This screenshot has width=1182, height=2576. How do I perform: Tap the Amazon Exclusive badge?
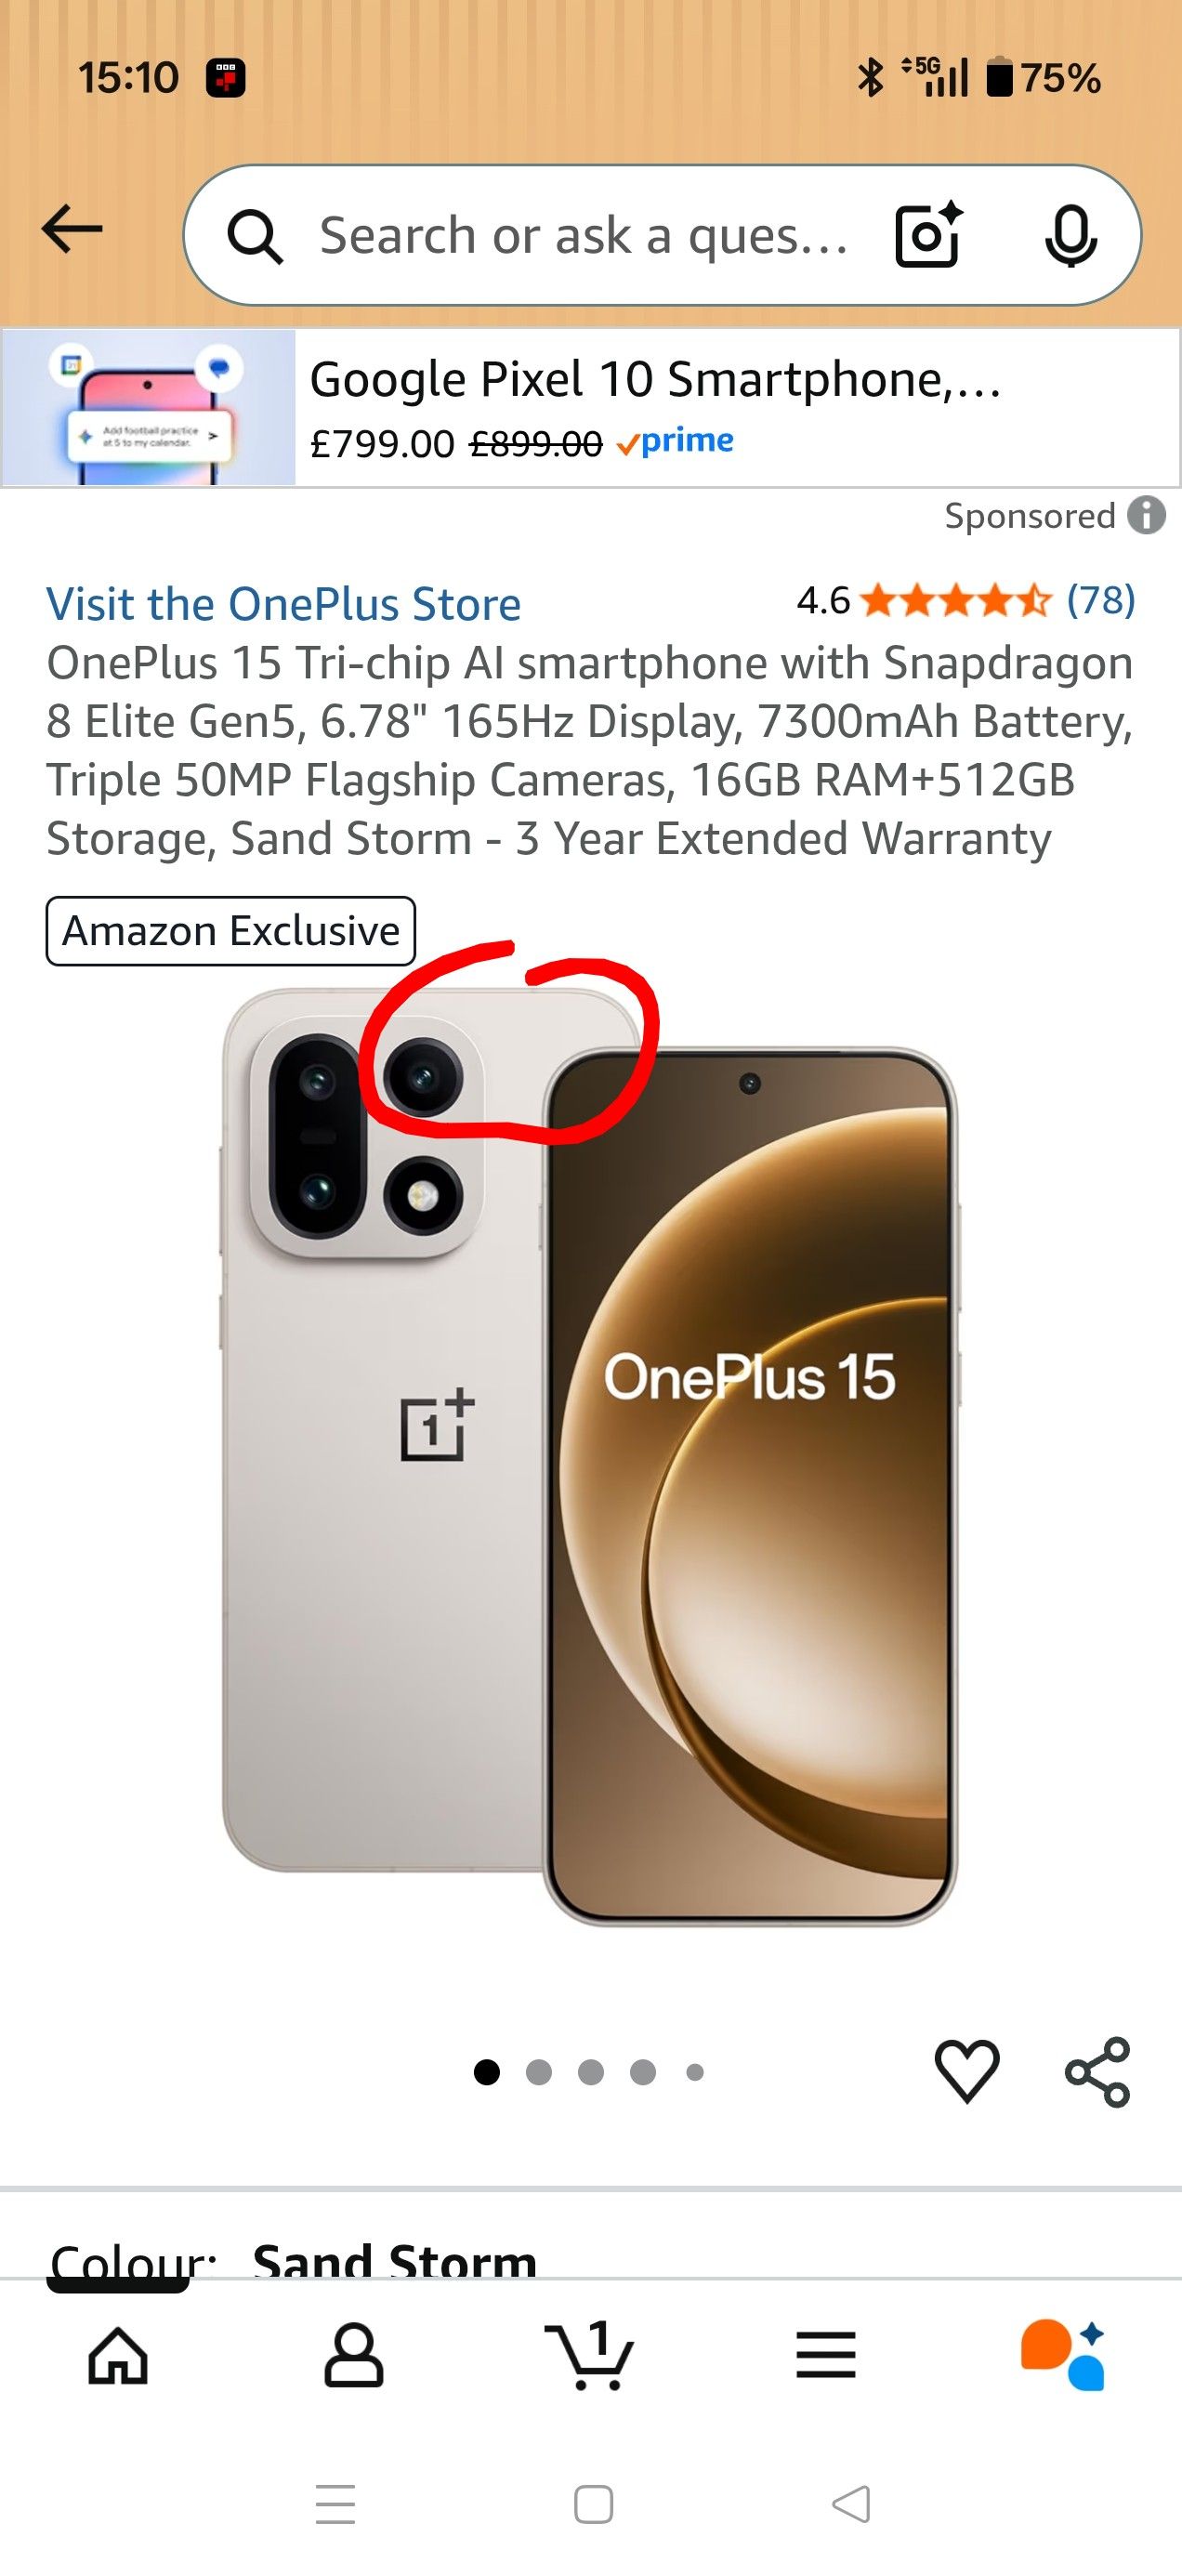[231, 931]
